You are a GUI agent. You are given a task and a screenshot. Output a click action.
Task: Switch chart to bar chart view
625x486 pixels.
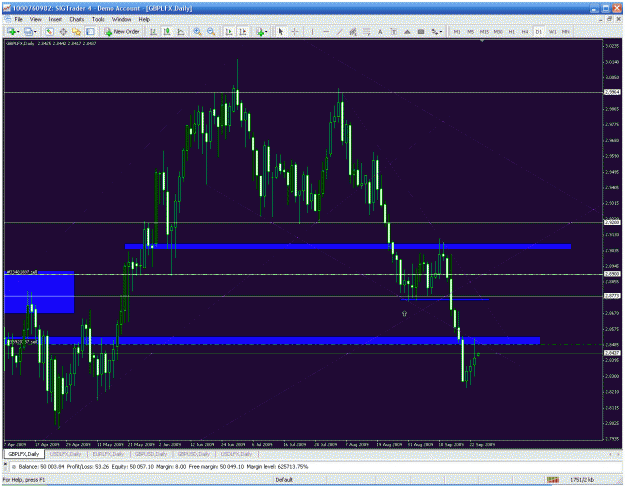[x=153, y=32]
